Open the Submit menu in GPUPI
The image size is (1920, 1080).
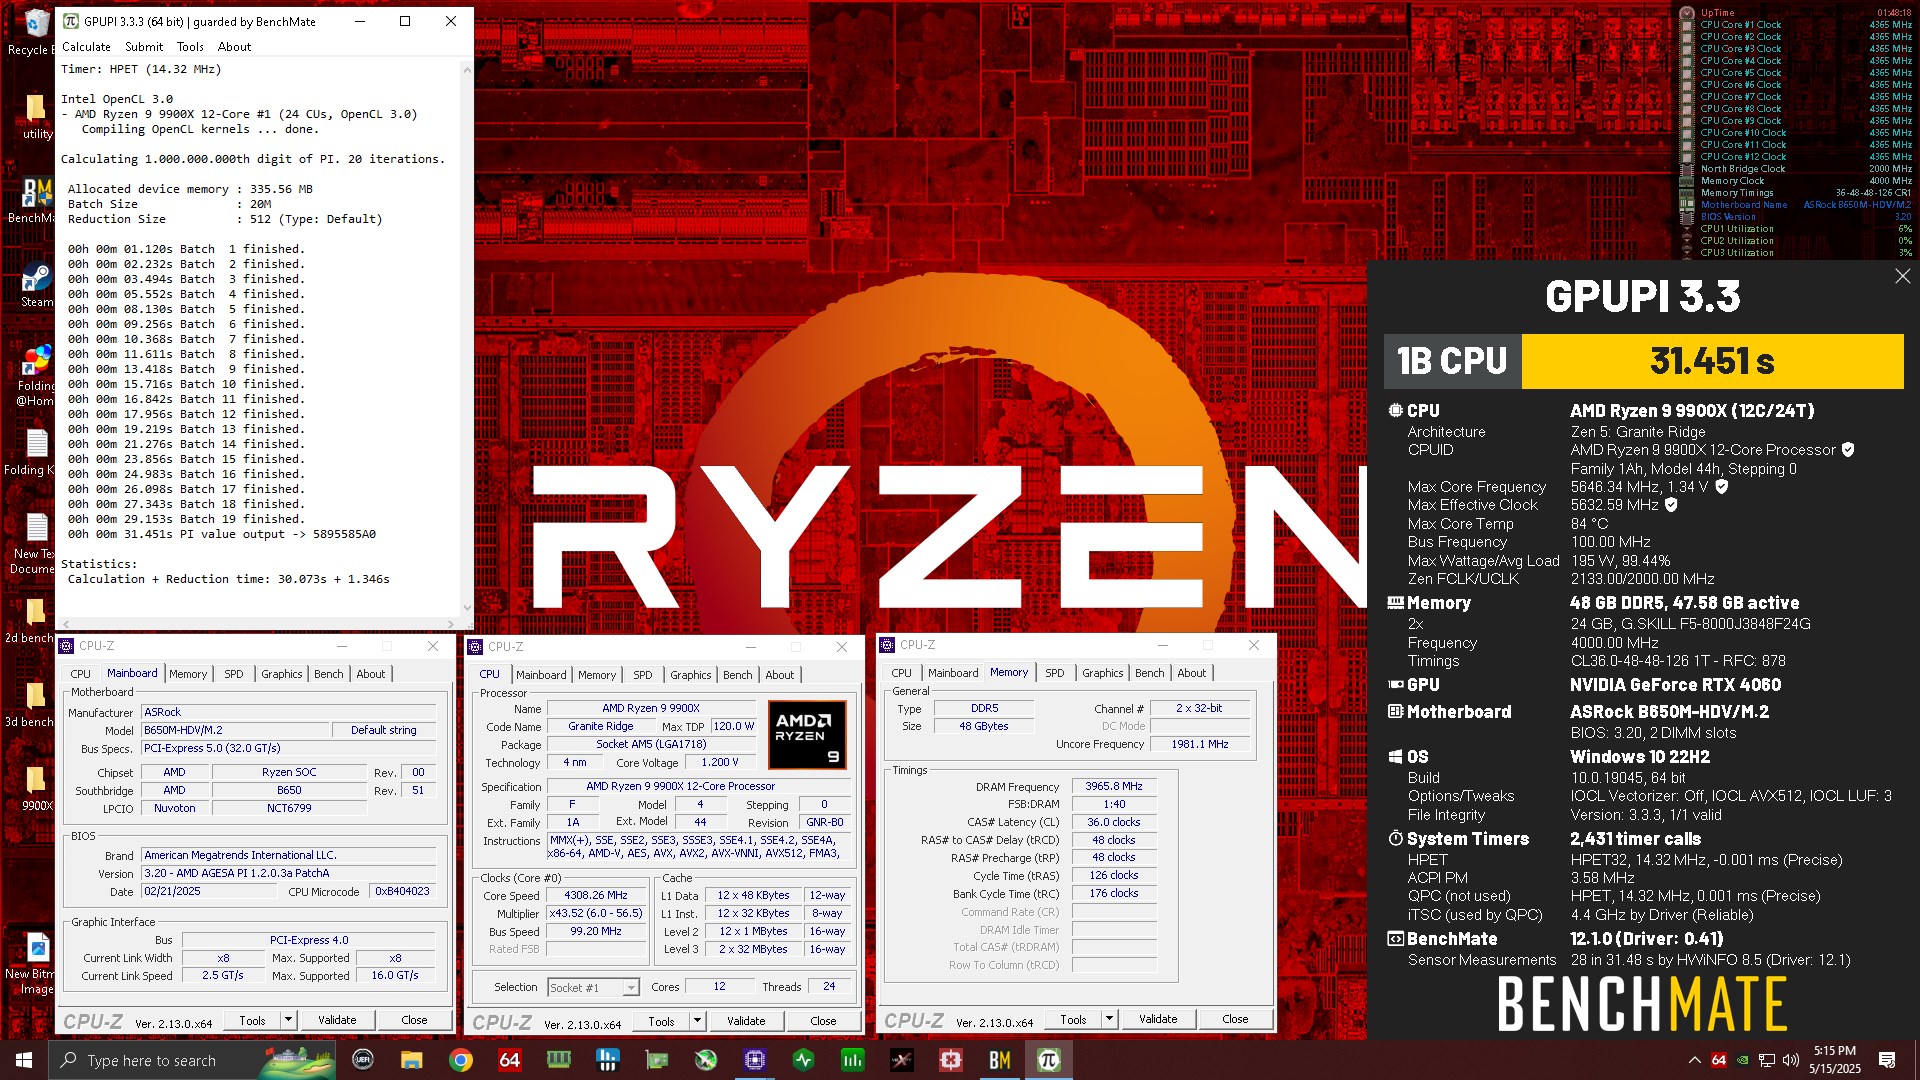[144, 47]
